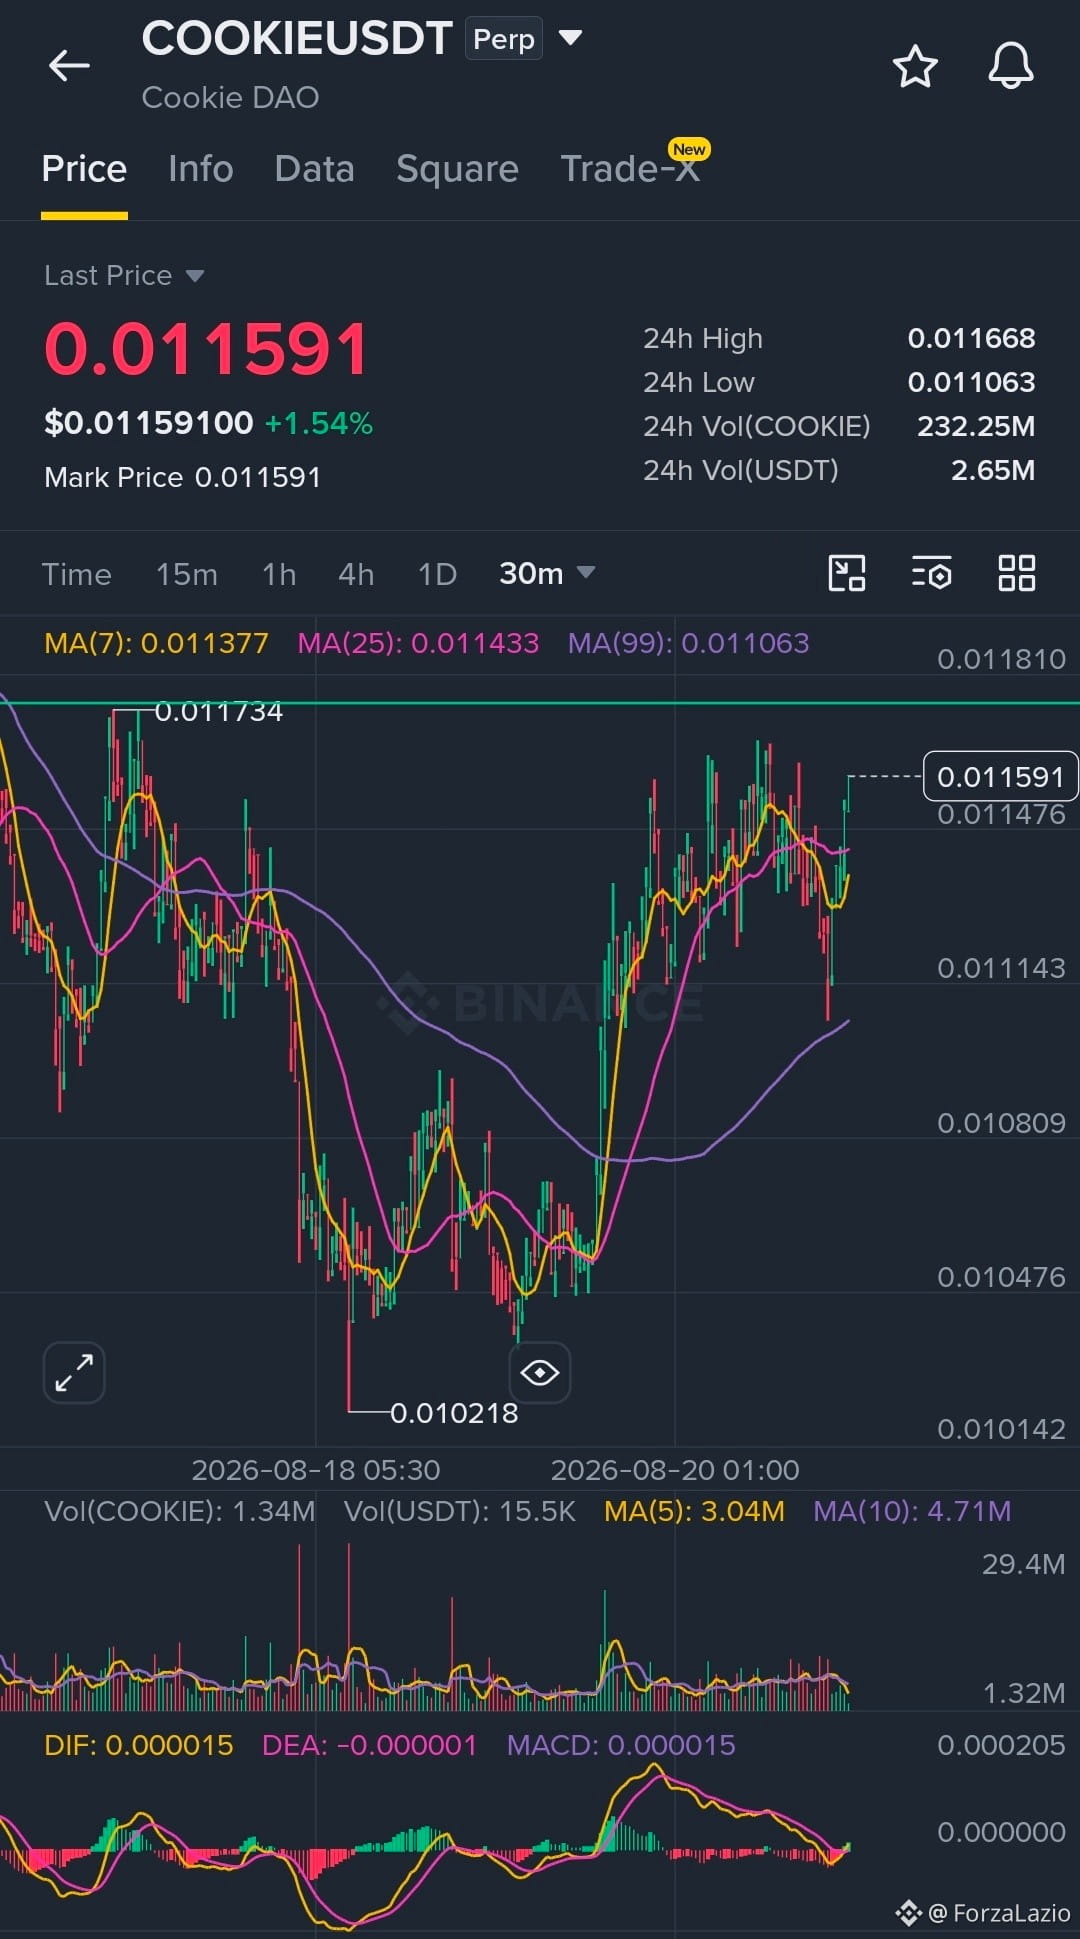Add COOKIEUSDT to favorites with star icon
Viewport: 1080px width, 1939px height.
point(915,66)
